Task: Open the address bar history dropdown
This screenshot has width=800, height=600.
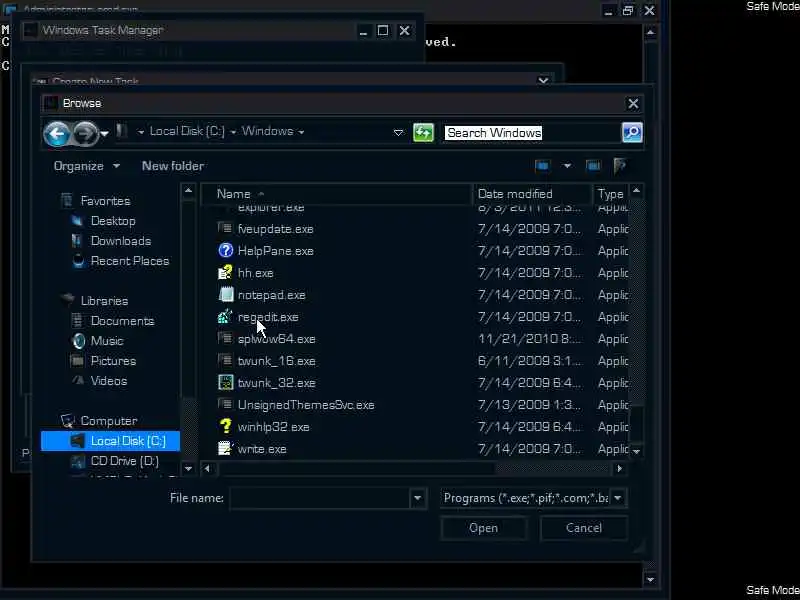Action: (398, 133)
